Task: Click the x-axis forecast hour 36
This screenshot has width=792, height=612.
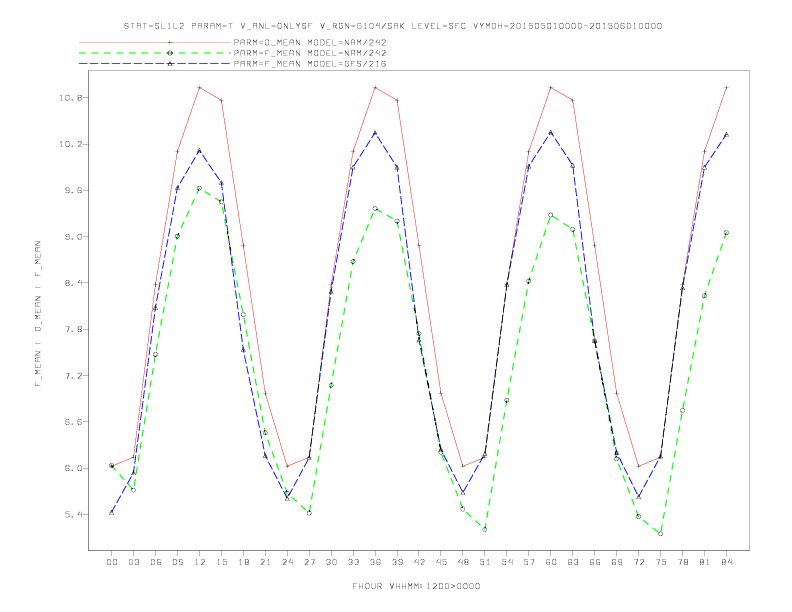Action: pos(375,562)
